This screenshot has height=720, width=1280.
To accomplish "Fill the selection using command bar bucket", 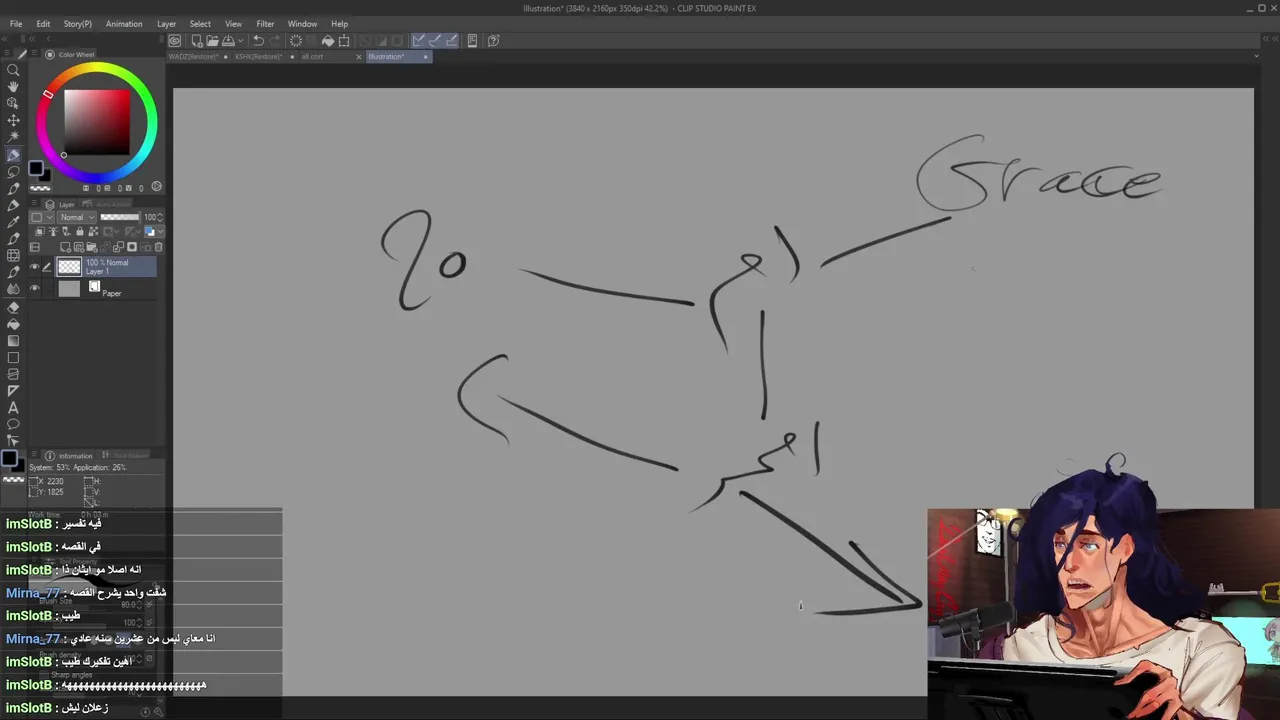I will tap(328, 41).
